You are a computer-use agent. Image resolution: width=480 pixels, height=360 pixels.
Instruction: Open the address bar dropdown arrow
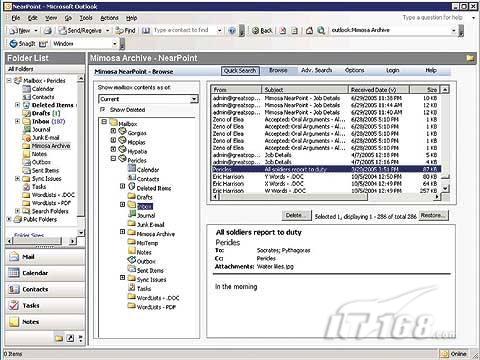tap(453, 30)
